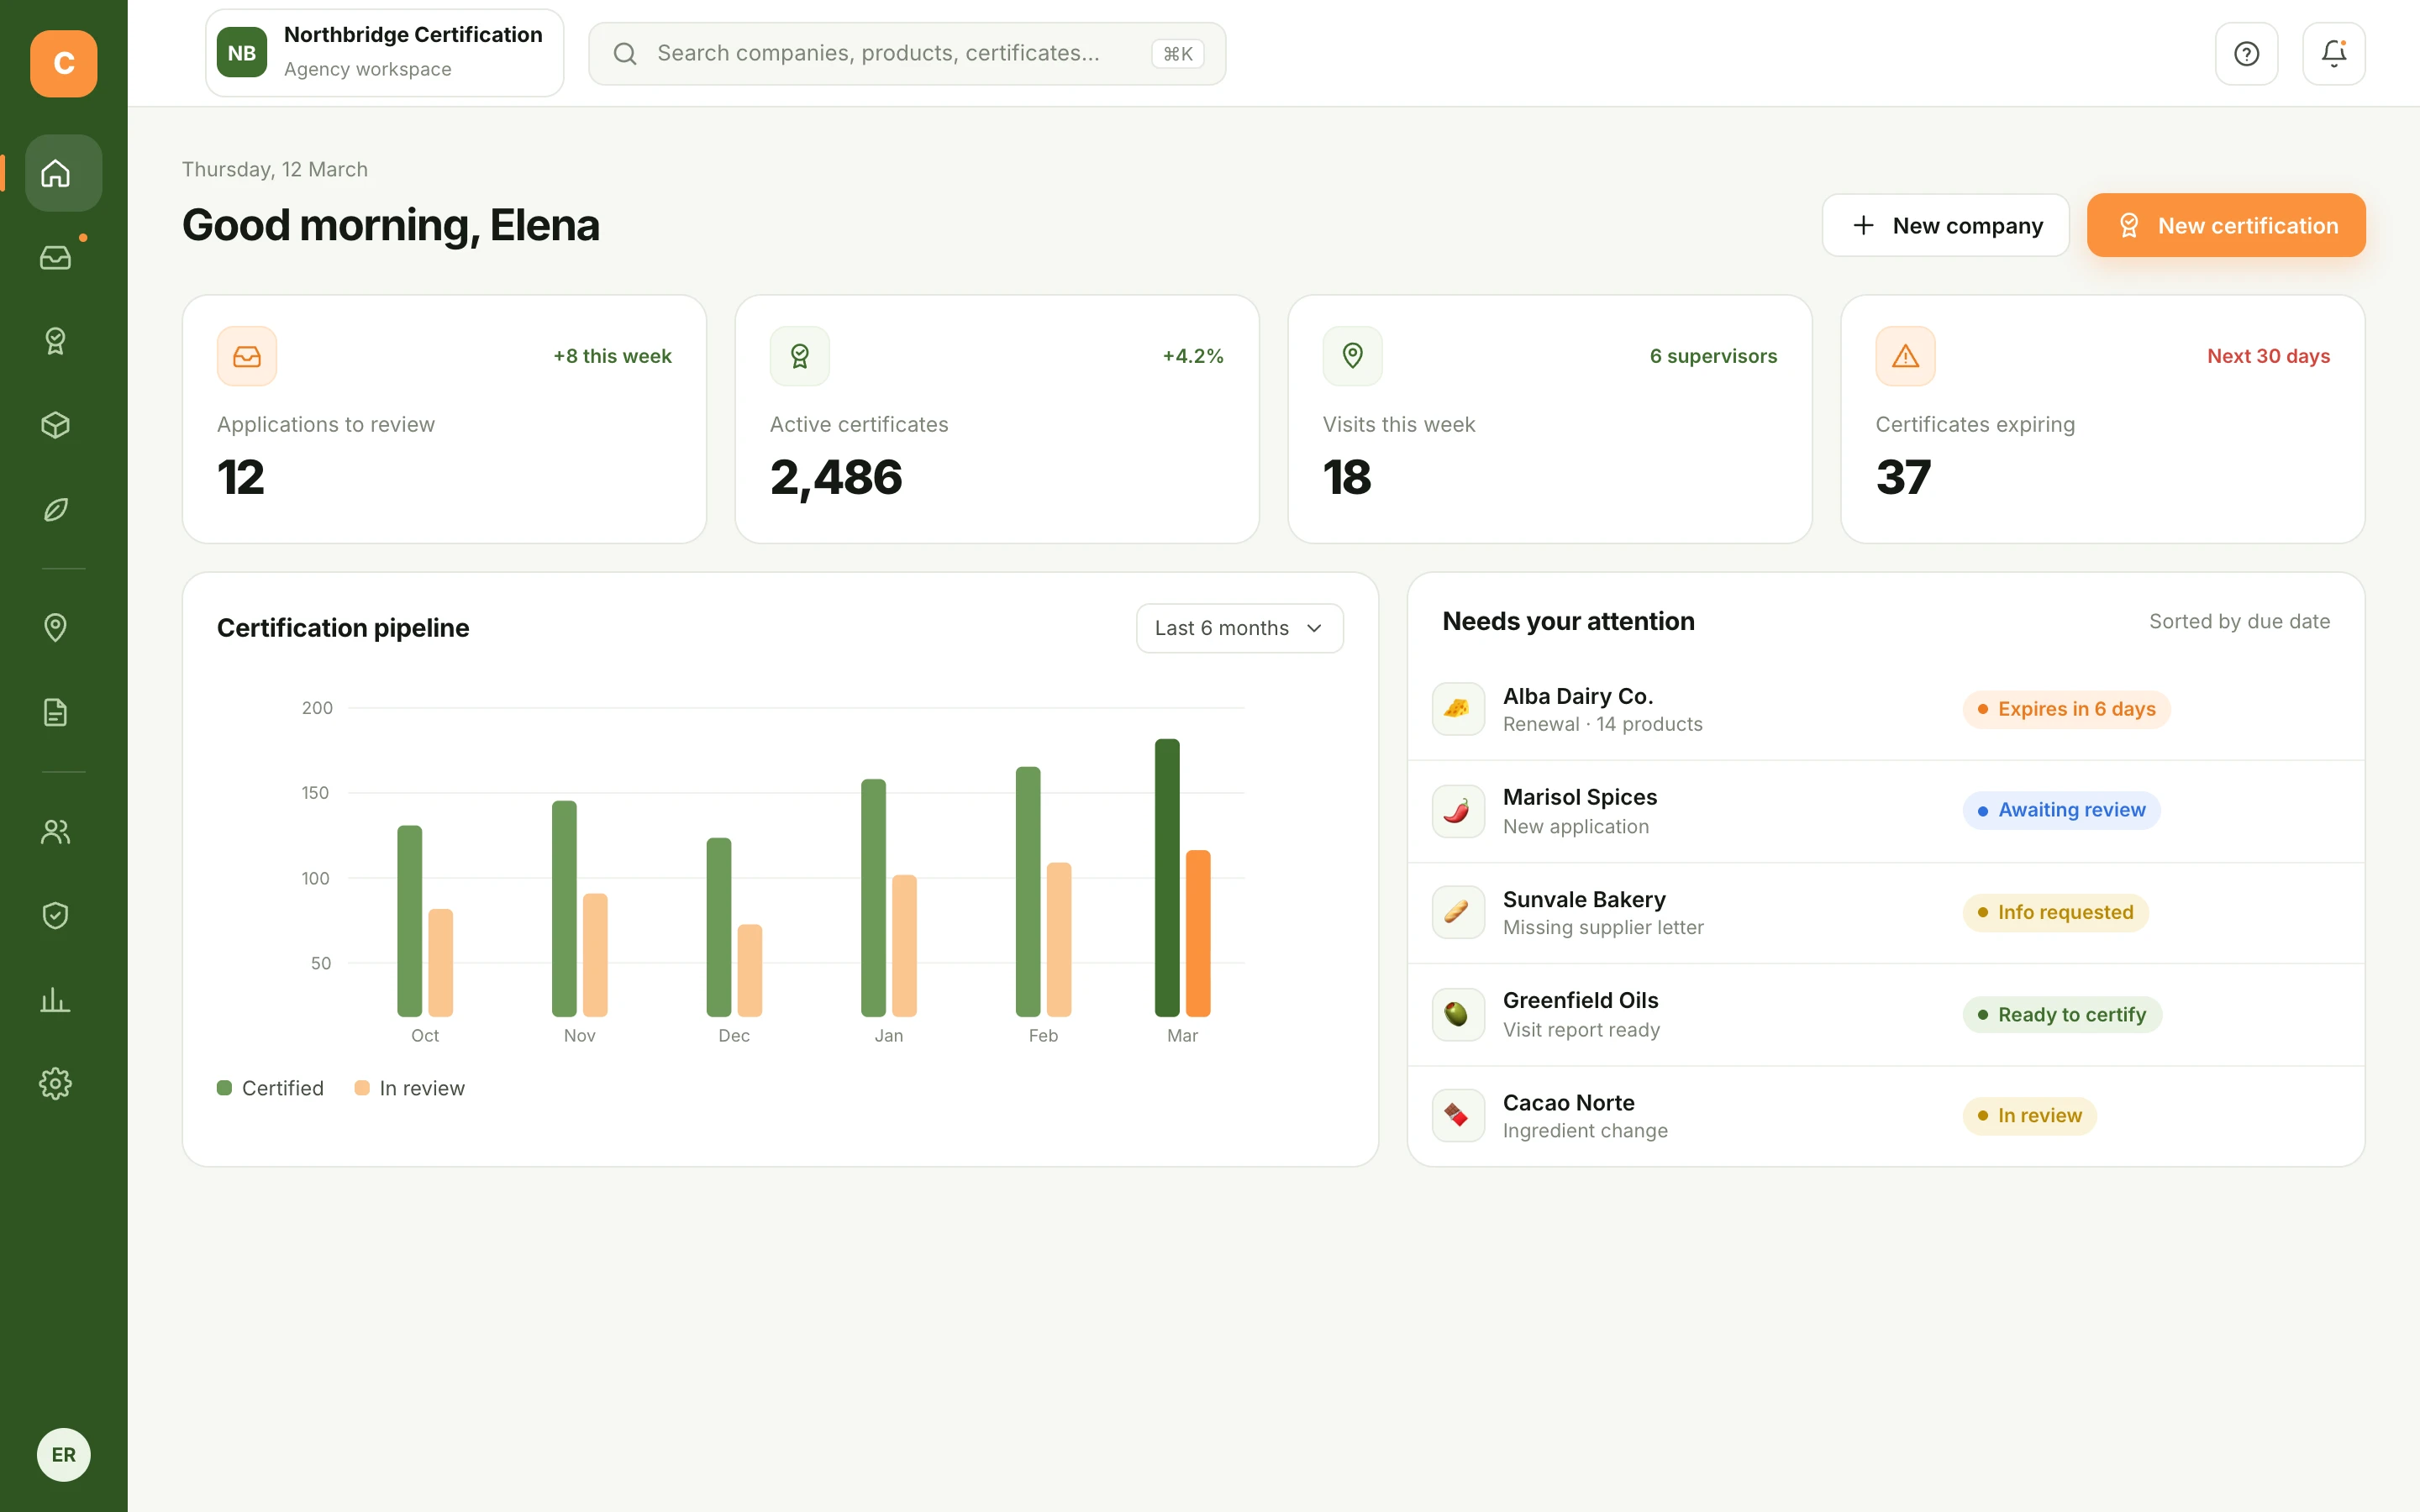2420x1512 pixels.
Task: Open the Certificates expiring card
Action: [x=2102, y=419]
